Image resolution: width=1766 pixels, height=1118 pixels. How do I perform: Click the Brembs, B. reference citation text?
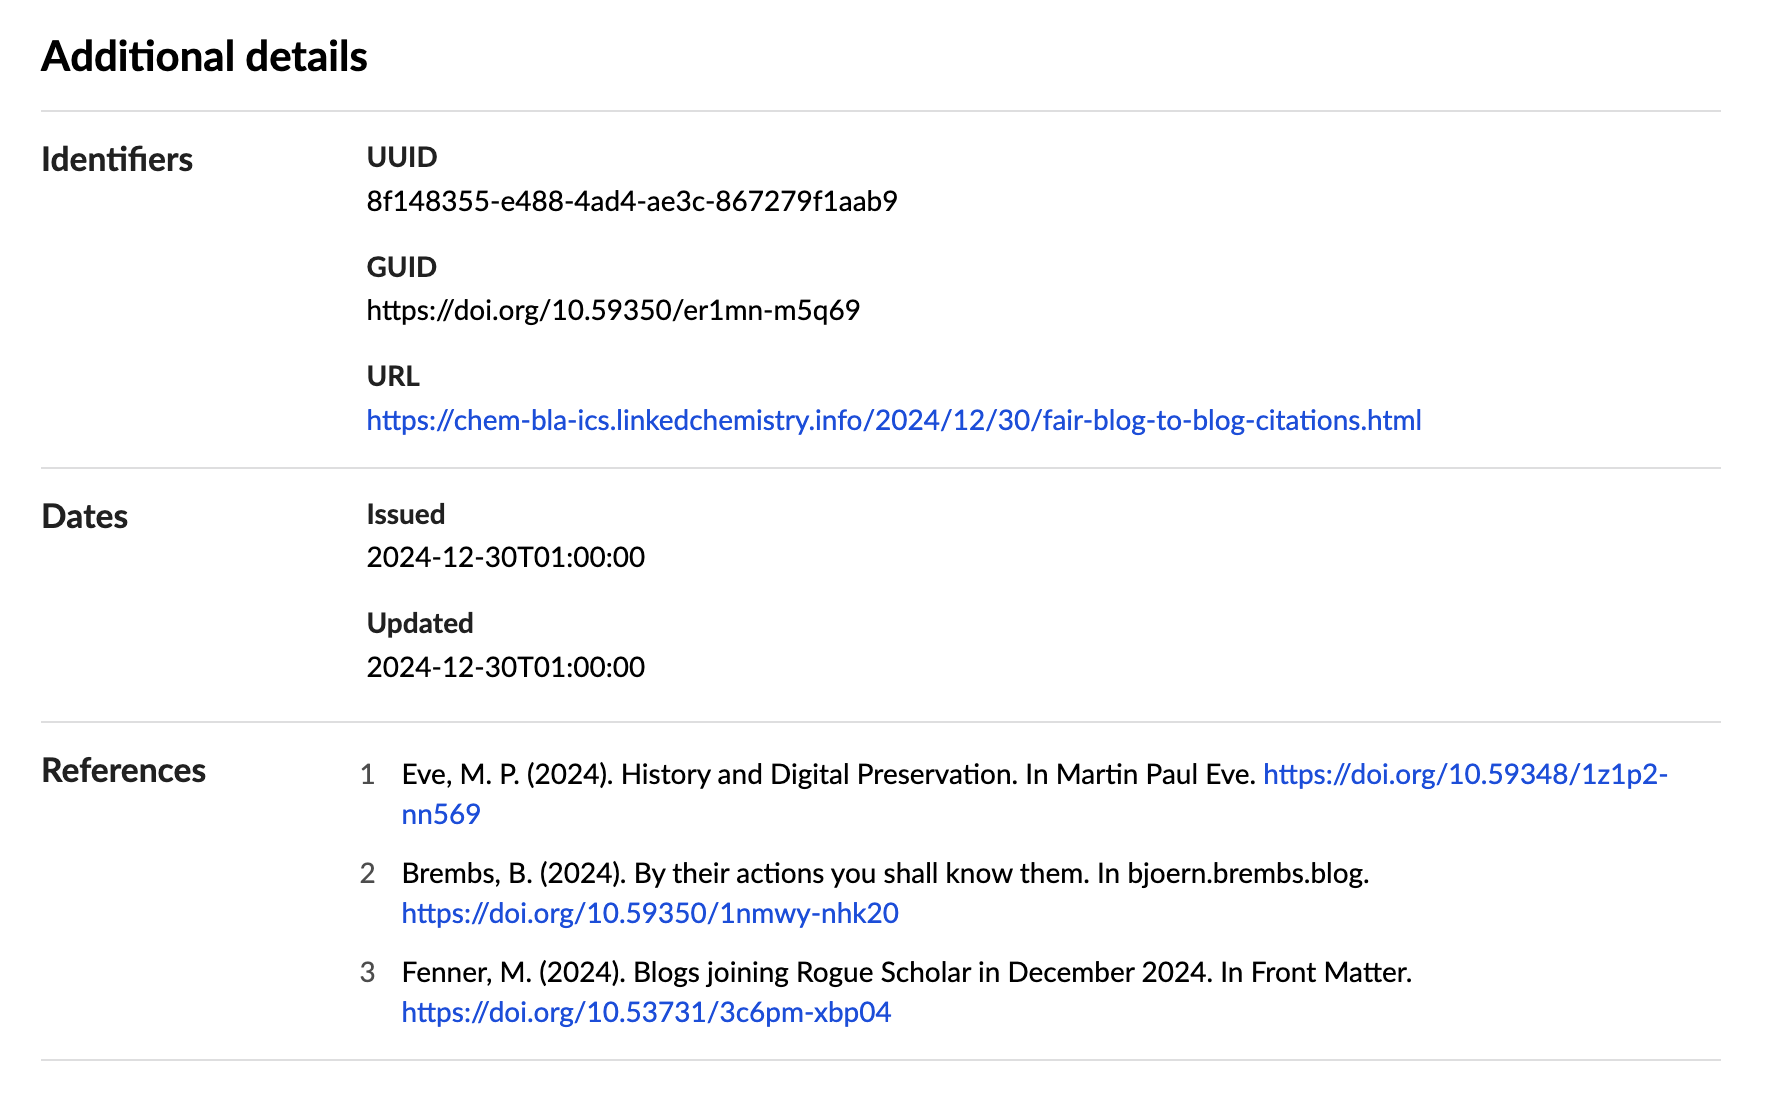884,874
